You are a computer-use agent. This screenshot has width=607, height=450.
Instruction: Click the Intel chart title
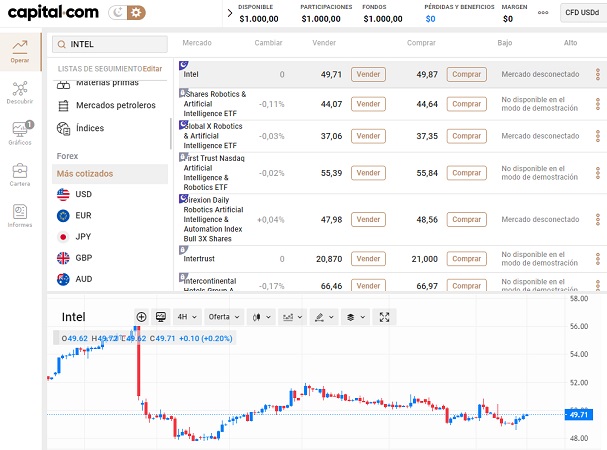click(x=74, y=317)
